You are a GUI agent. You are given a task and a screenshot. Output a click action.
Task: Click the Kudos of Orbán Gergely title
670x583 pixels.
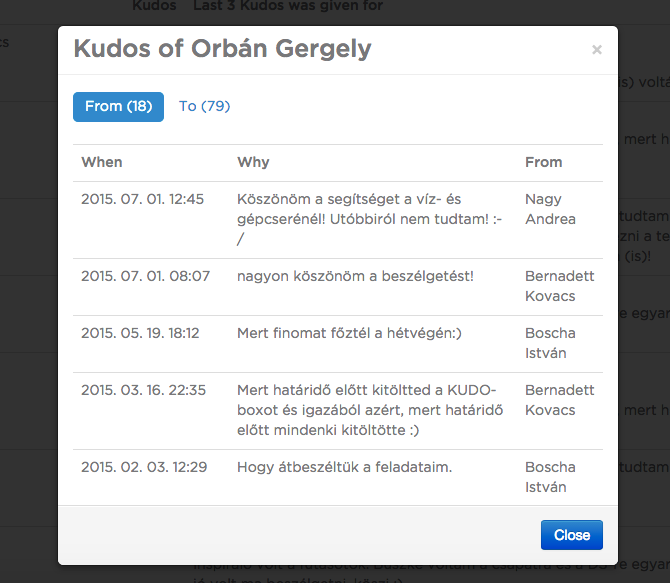coord(222,49)
